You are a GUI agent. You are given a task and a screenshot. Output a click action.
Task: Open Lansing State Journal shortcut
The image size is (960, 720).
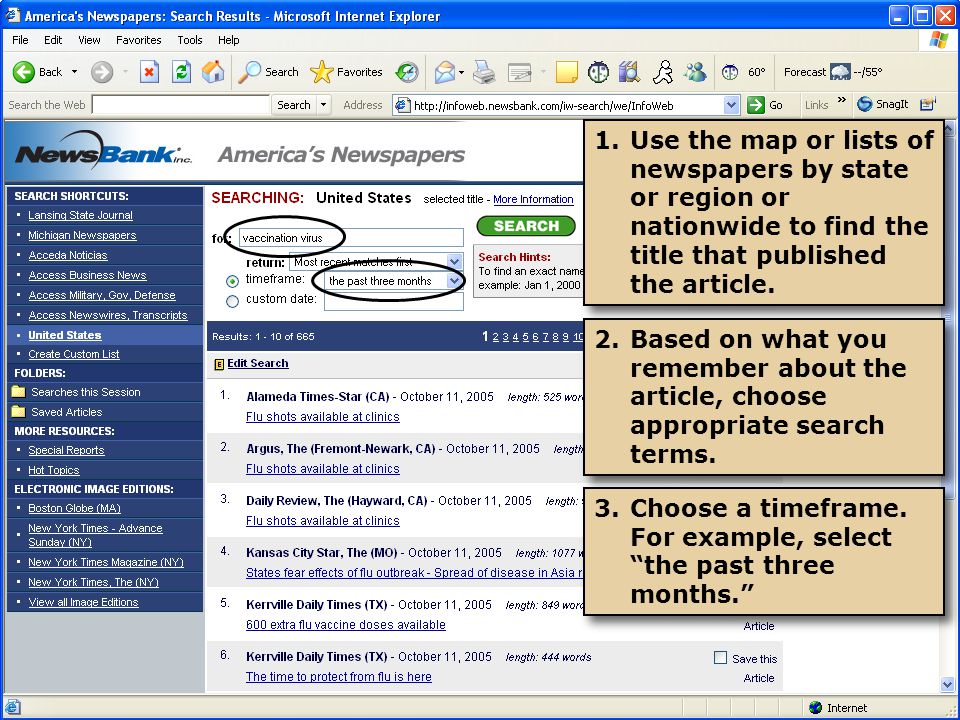pos(80,215)
